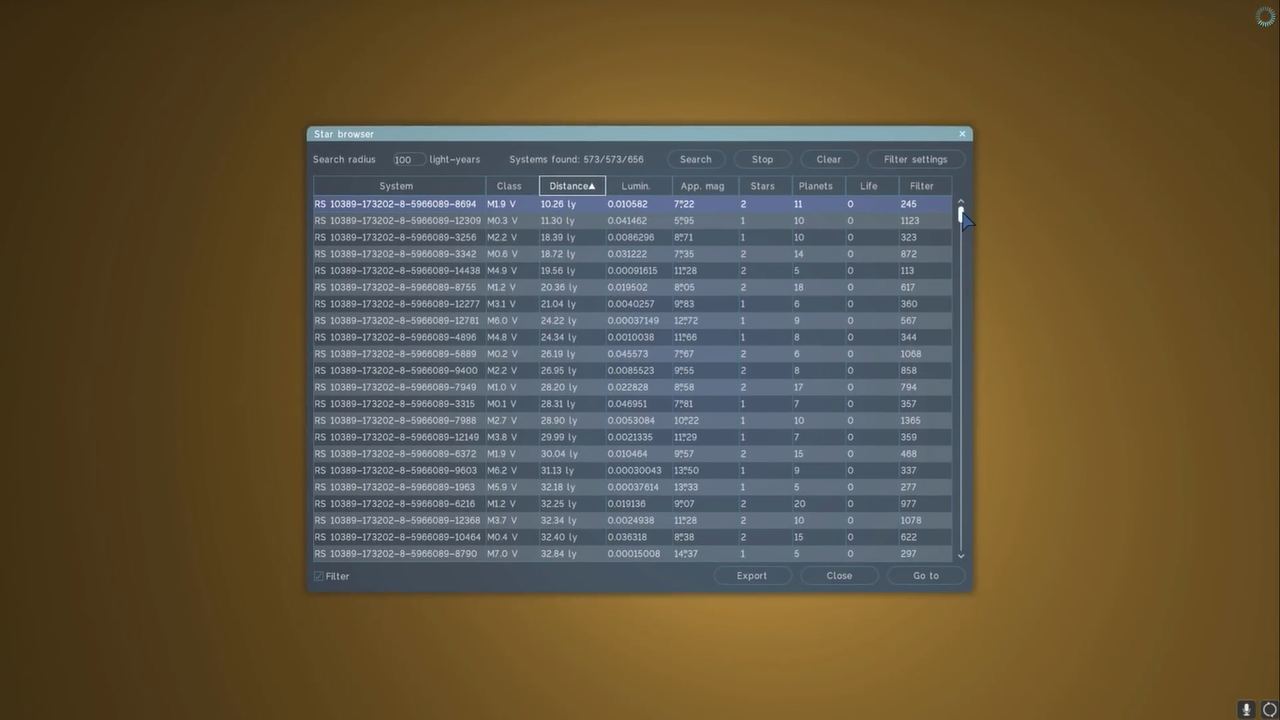The image size is (1280, 720).
Task: Click the circular icon at bottom right corner
Action: pos(1269,709)
